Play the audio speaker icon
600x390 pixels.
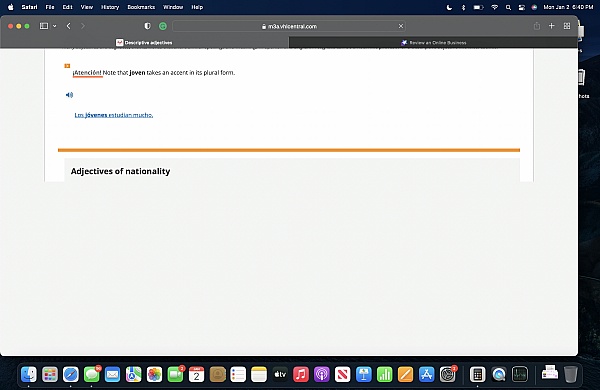(x=69, y=95)
